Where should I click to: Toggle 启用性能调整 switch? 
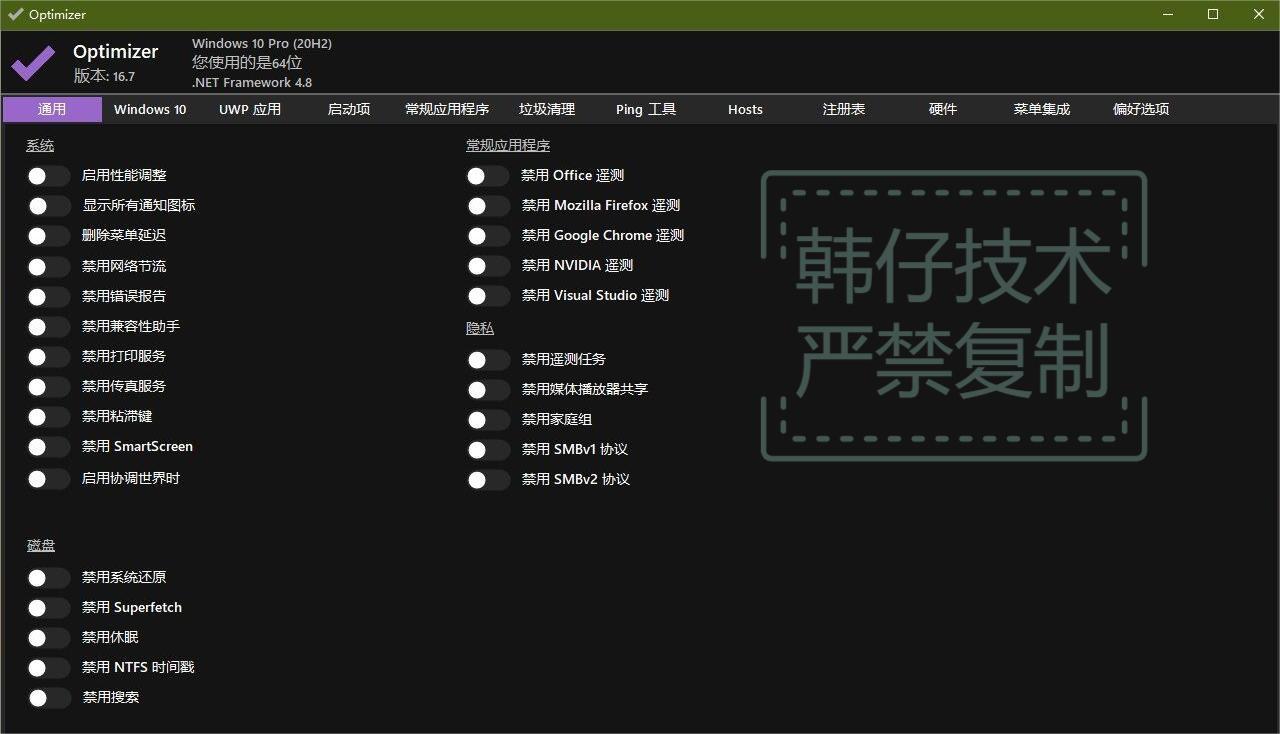coord(49,176)
